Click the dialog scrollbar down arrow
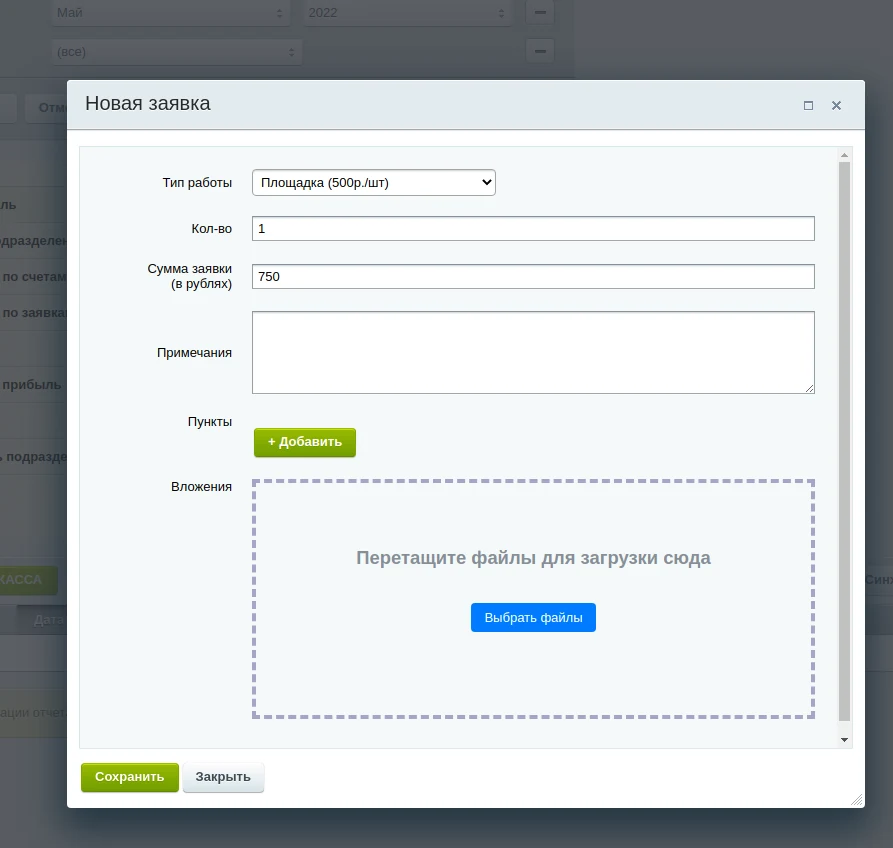Image resolution: width=893 pixels, height=848 pixels. (x=844, y=740)
